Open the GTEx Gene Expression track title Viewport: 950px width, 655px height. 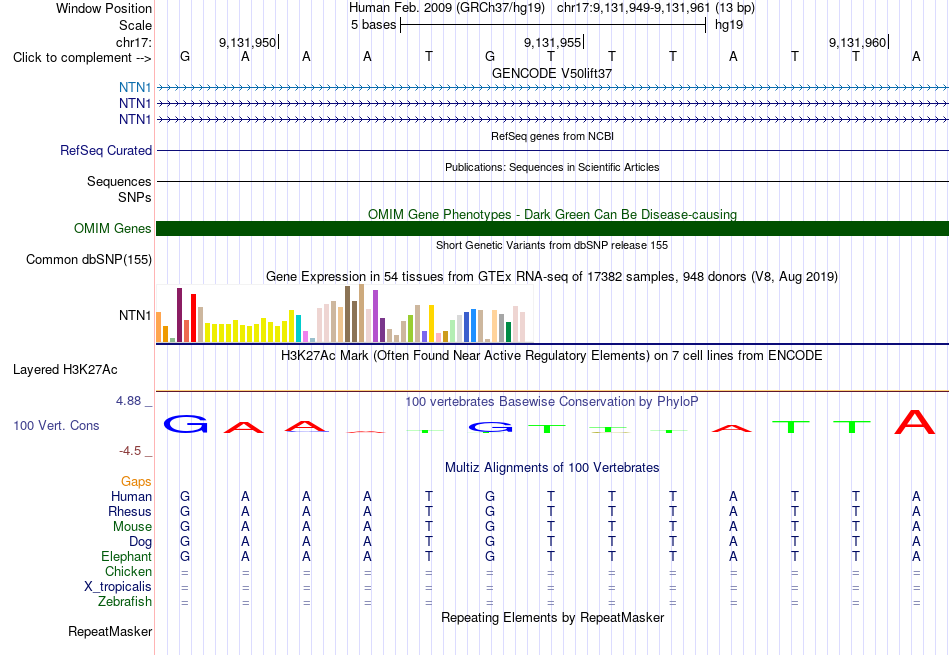coord(552,277)
